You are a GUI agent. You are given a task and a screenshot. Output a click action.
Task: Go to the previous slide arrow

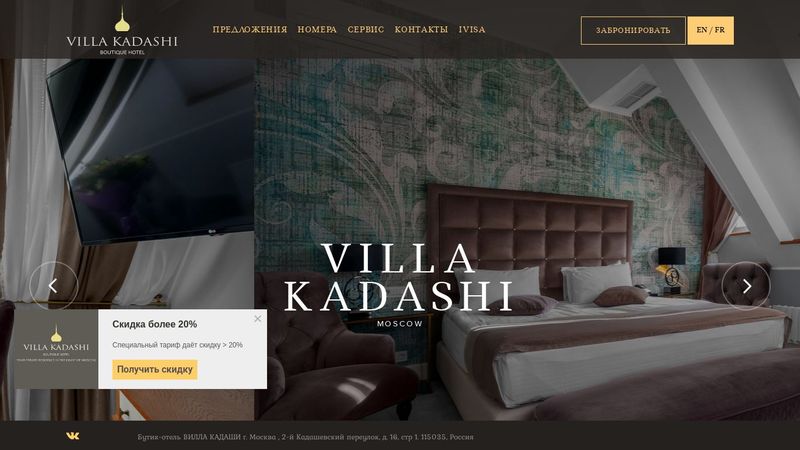coord(54,286)
